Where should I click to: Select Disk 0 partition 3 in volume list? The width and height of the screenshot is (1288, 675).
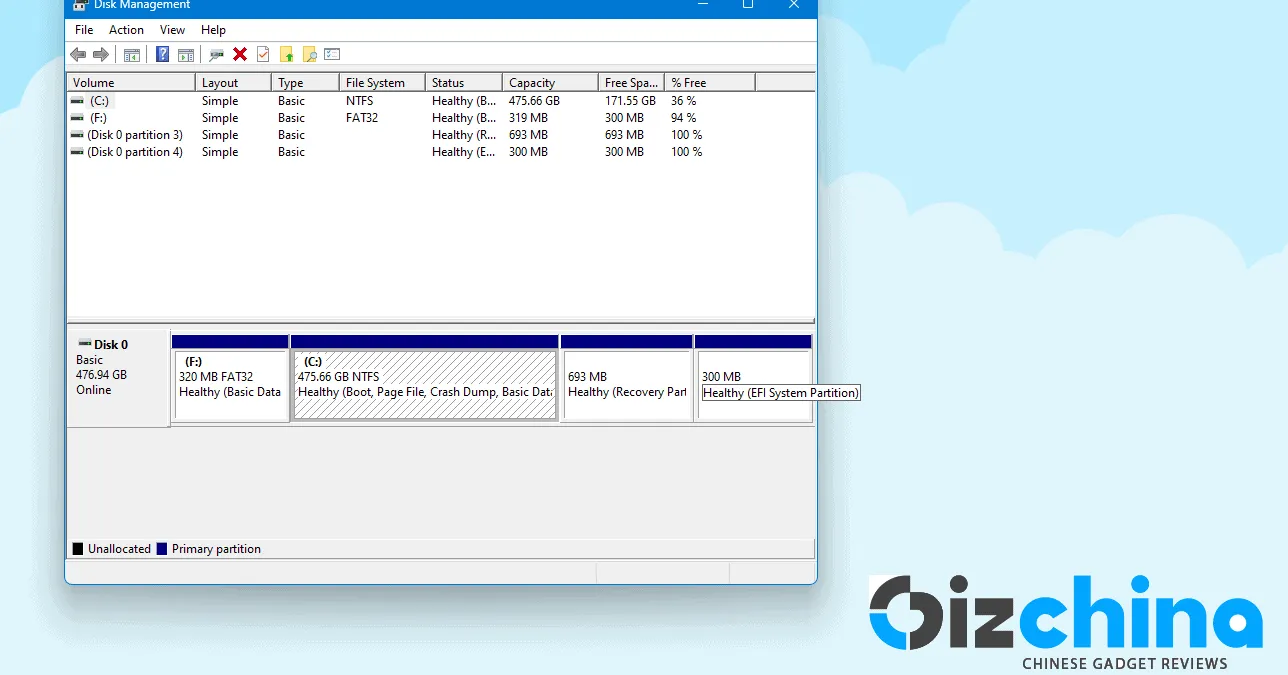(134, 135)
